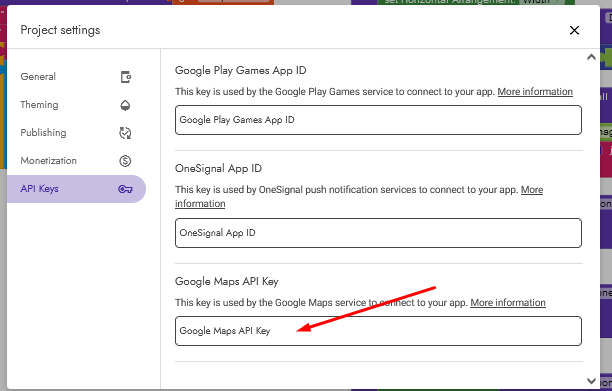612x391 pixels.
Task: Click the Theming droplet icon
Action: pyautogui.click(x=125, y=105)
